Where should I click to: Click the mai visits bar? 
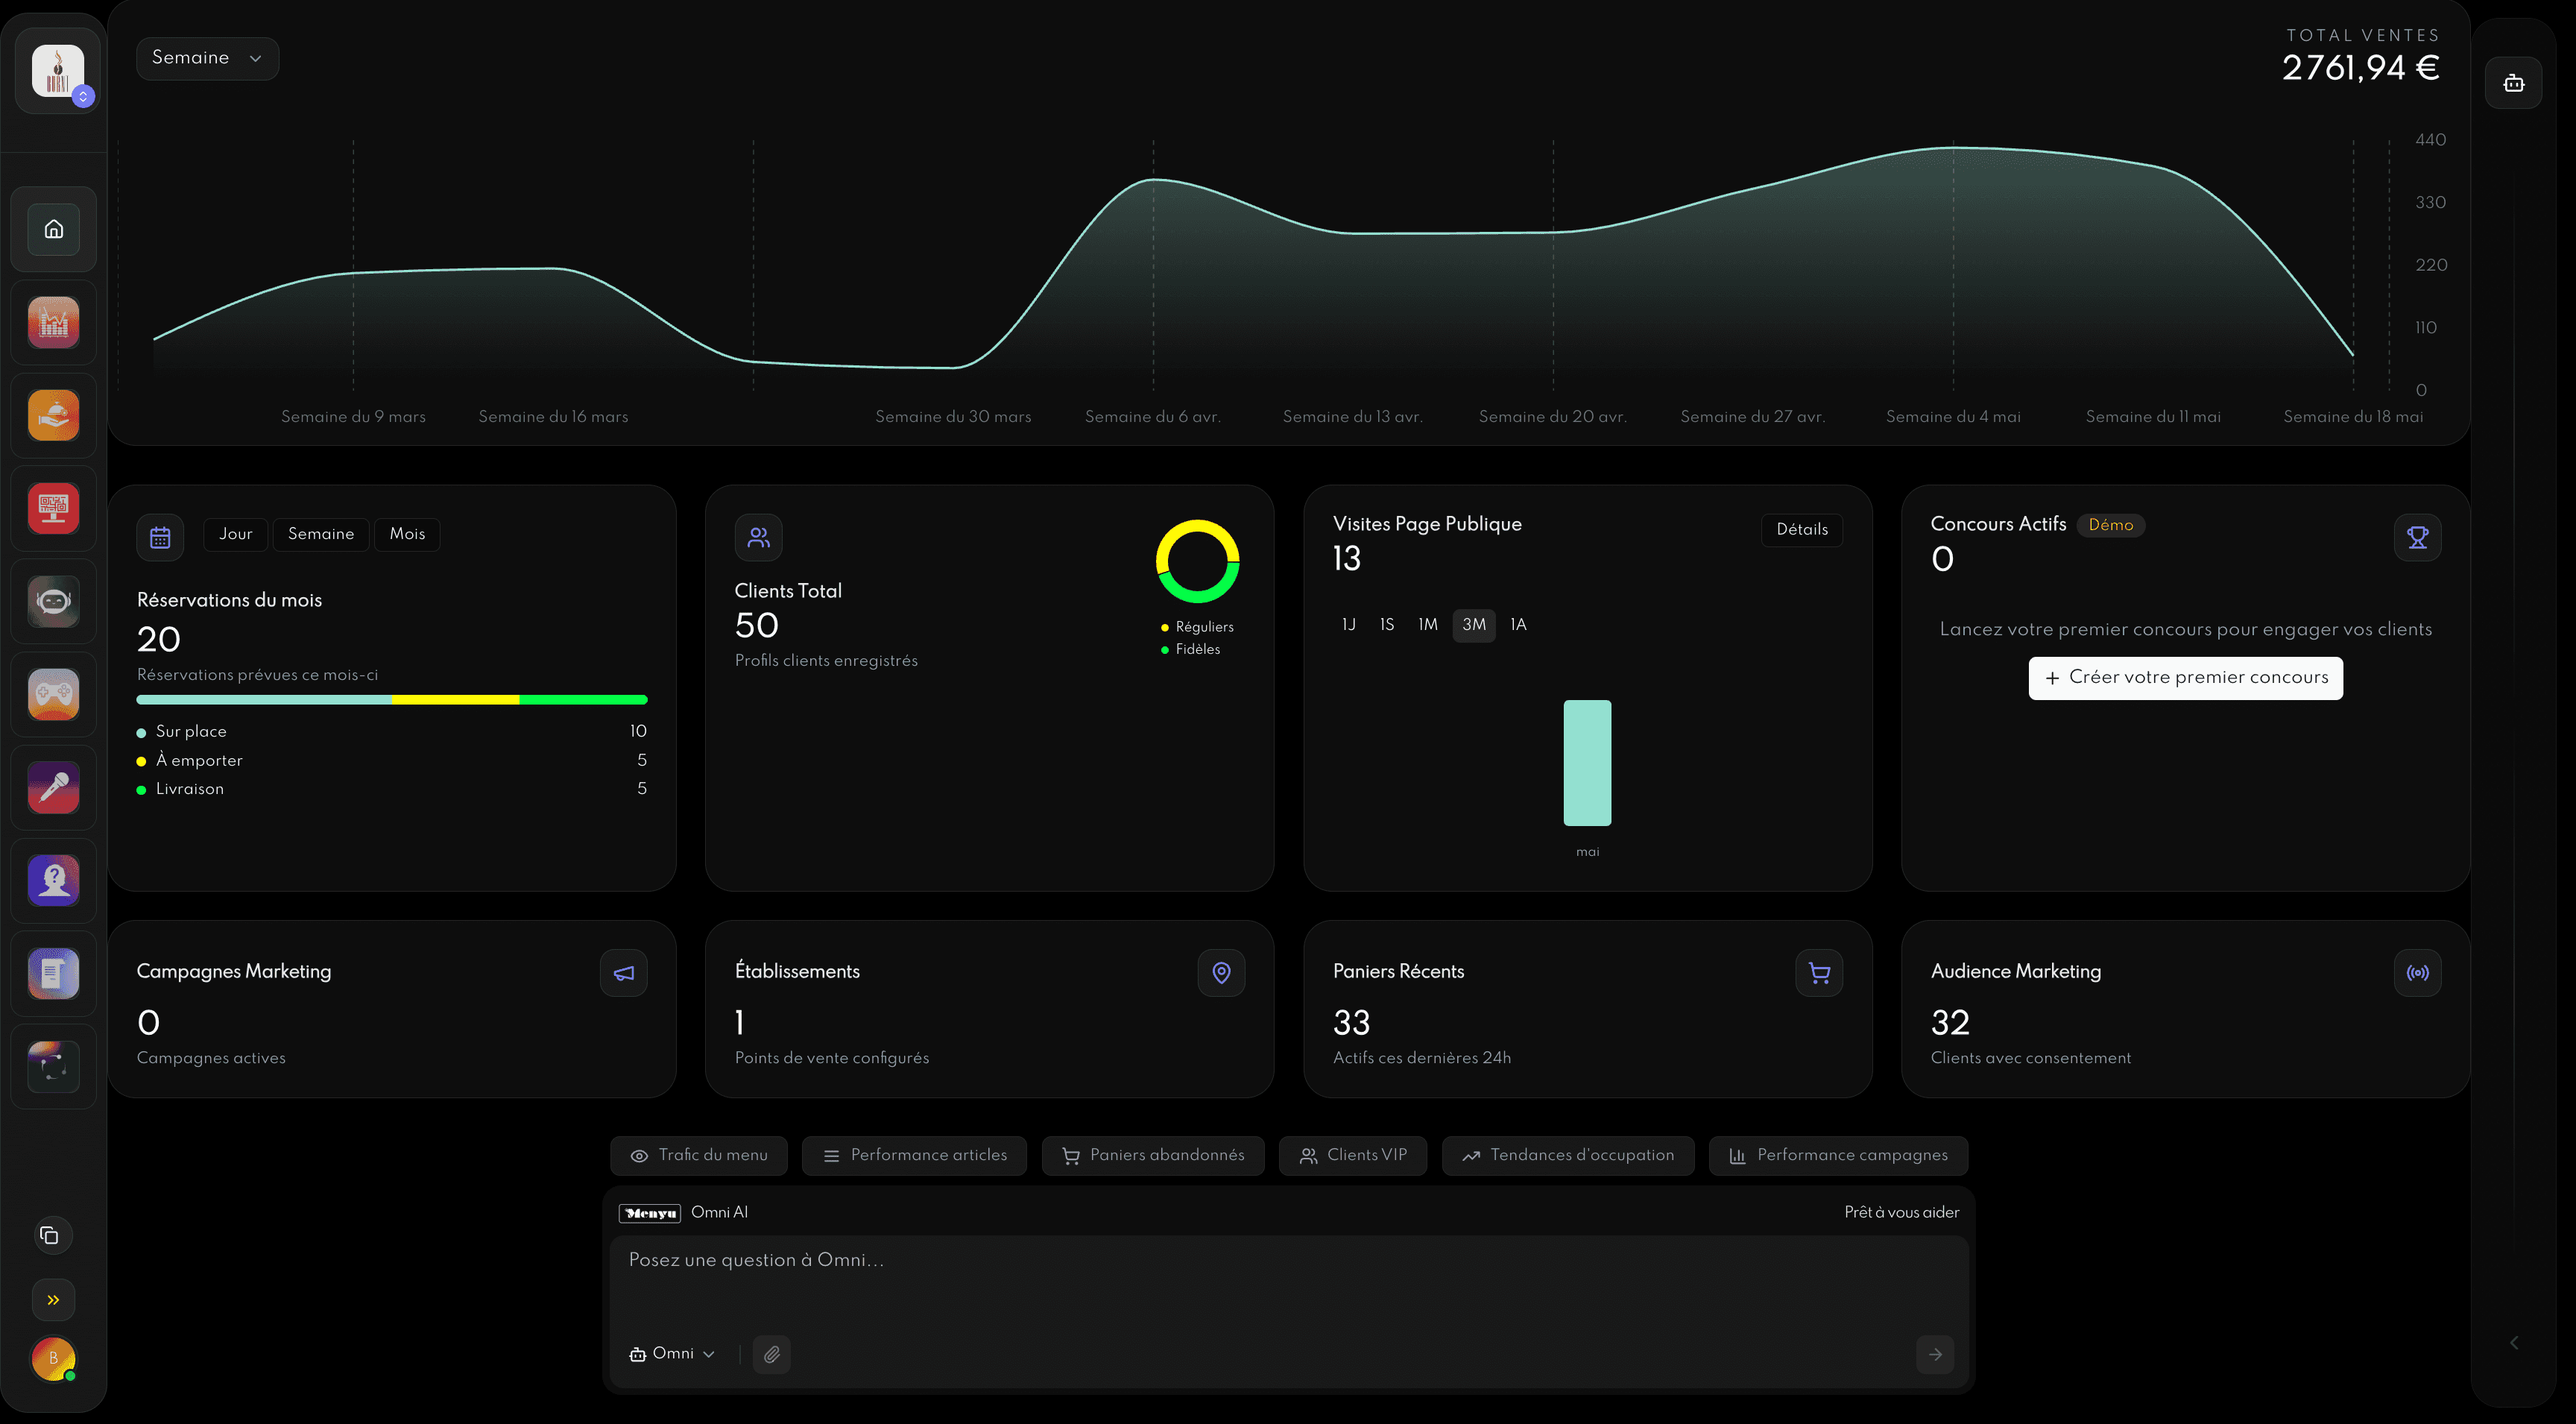click(x=1588, y=763)
